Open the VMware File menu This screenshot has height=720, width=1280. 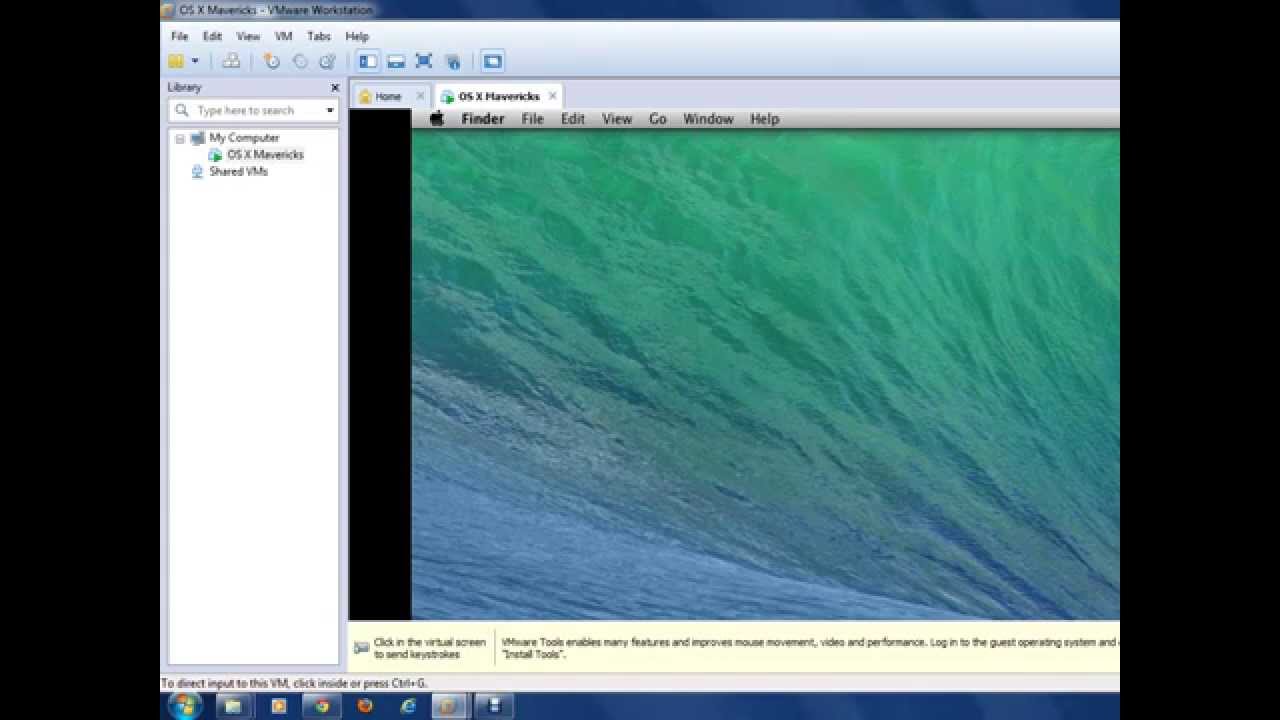180,36
